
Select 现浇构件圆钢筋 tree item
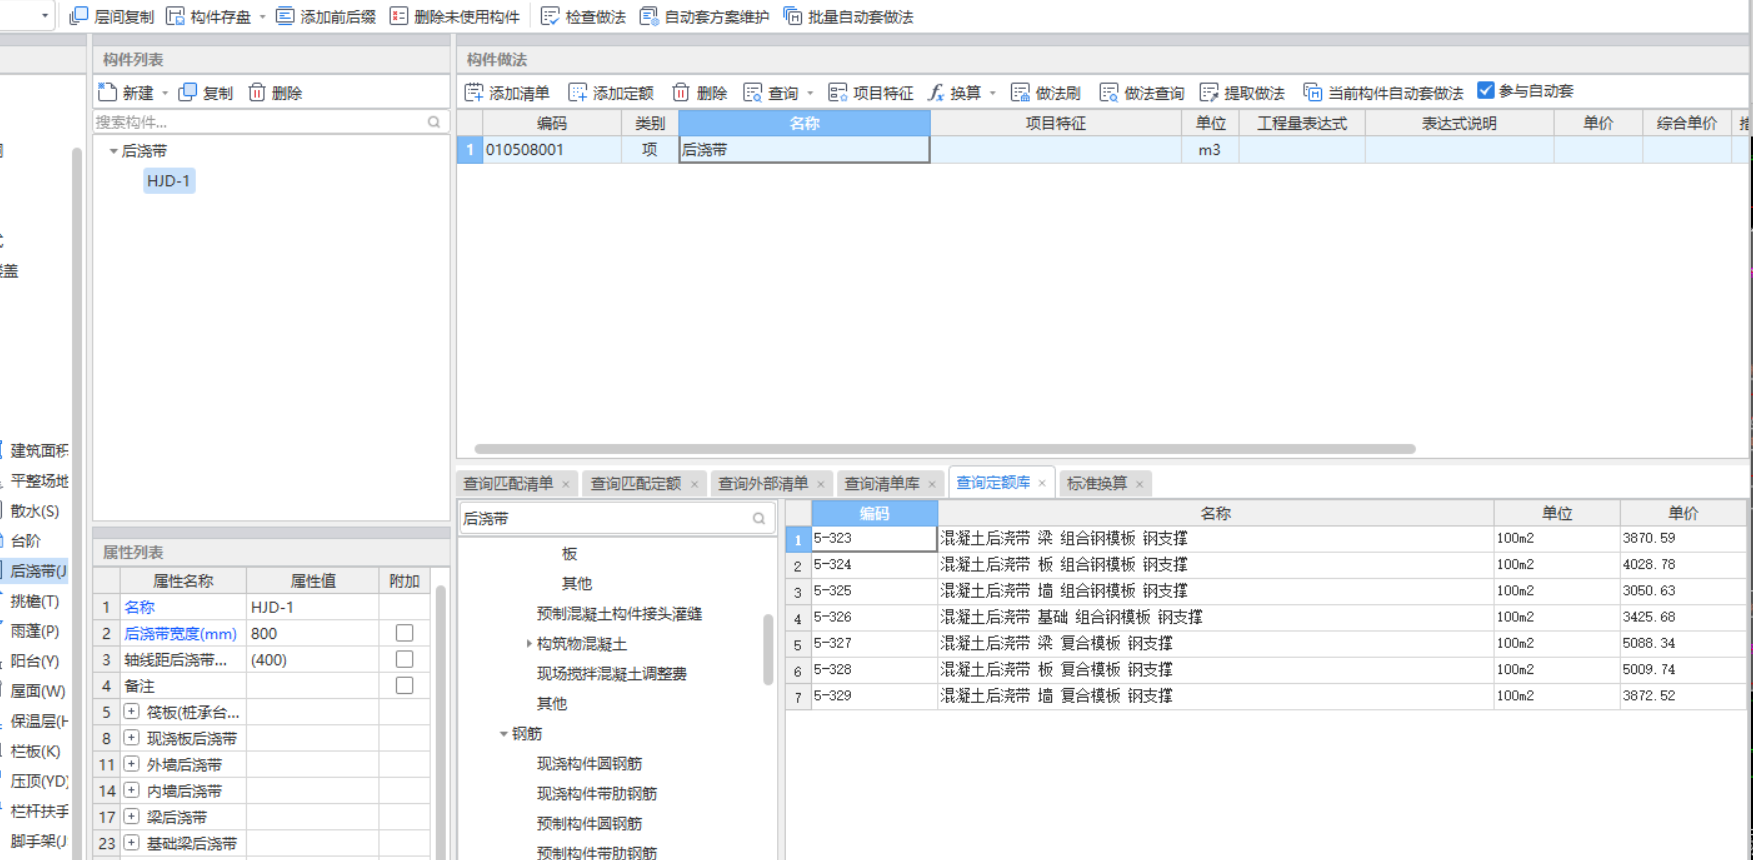tap(589, 763)
